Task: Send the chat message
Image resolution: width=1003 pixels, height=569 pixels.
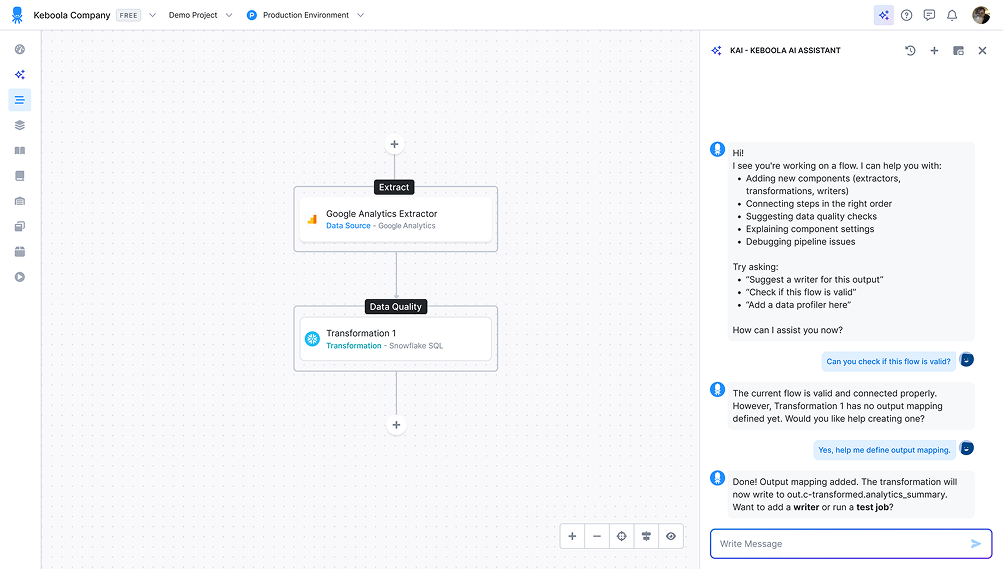Action: [x=975, y=543]
